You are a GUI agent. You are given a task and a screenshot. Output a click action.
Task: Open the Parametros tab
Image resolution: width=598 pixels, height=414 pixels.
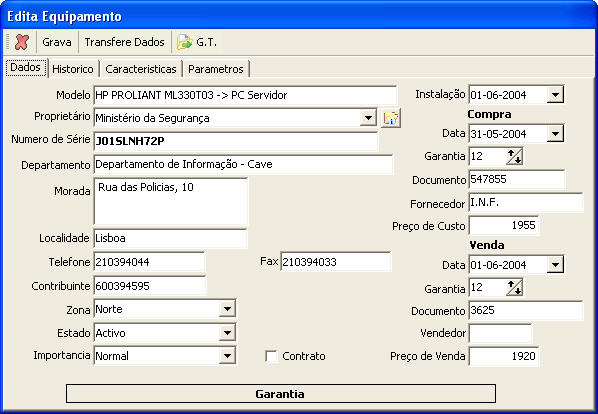216,69
